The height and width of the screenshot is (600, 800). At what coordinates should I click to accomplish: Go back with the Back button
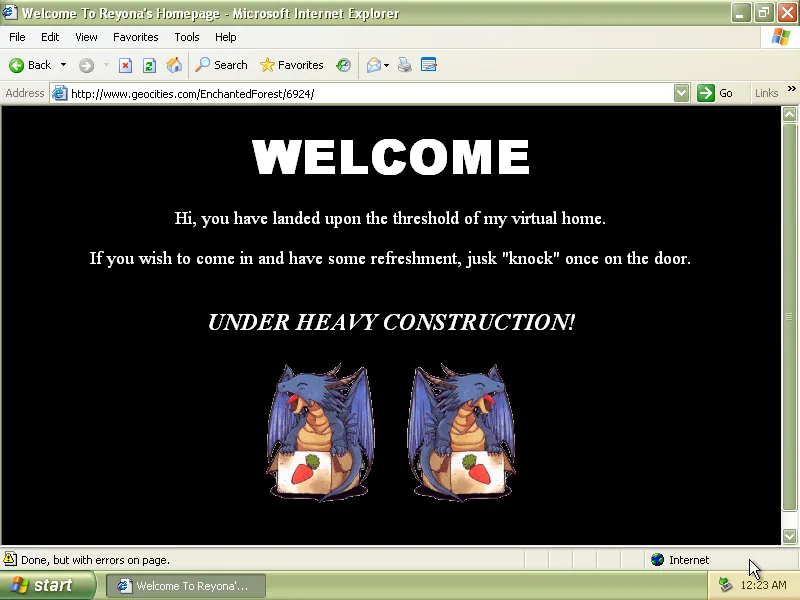30,65
